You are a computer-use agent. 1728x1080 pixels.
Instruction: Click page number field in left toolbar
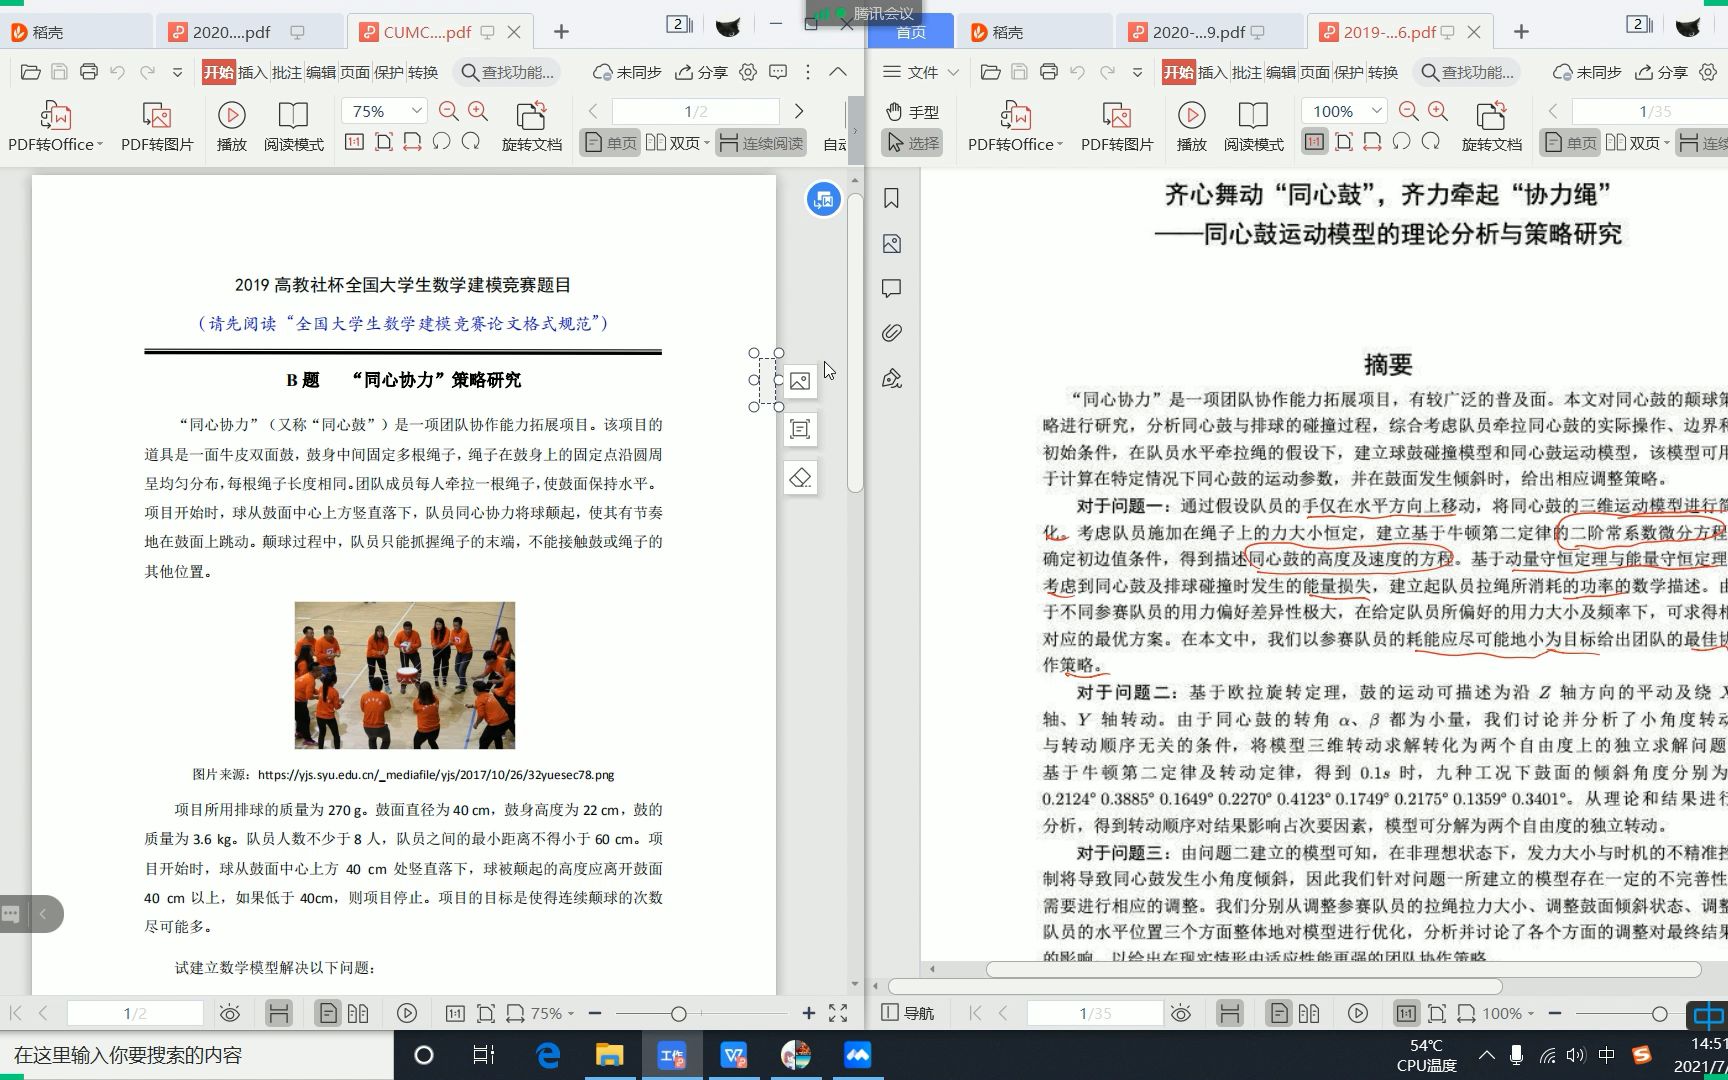pos(696,111)
